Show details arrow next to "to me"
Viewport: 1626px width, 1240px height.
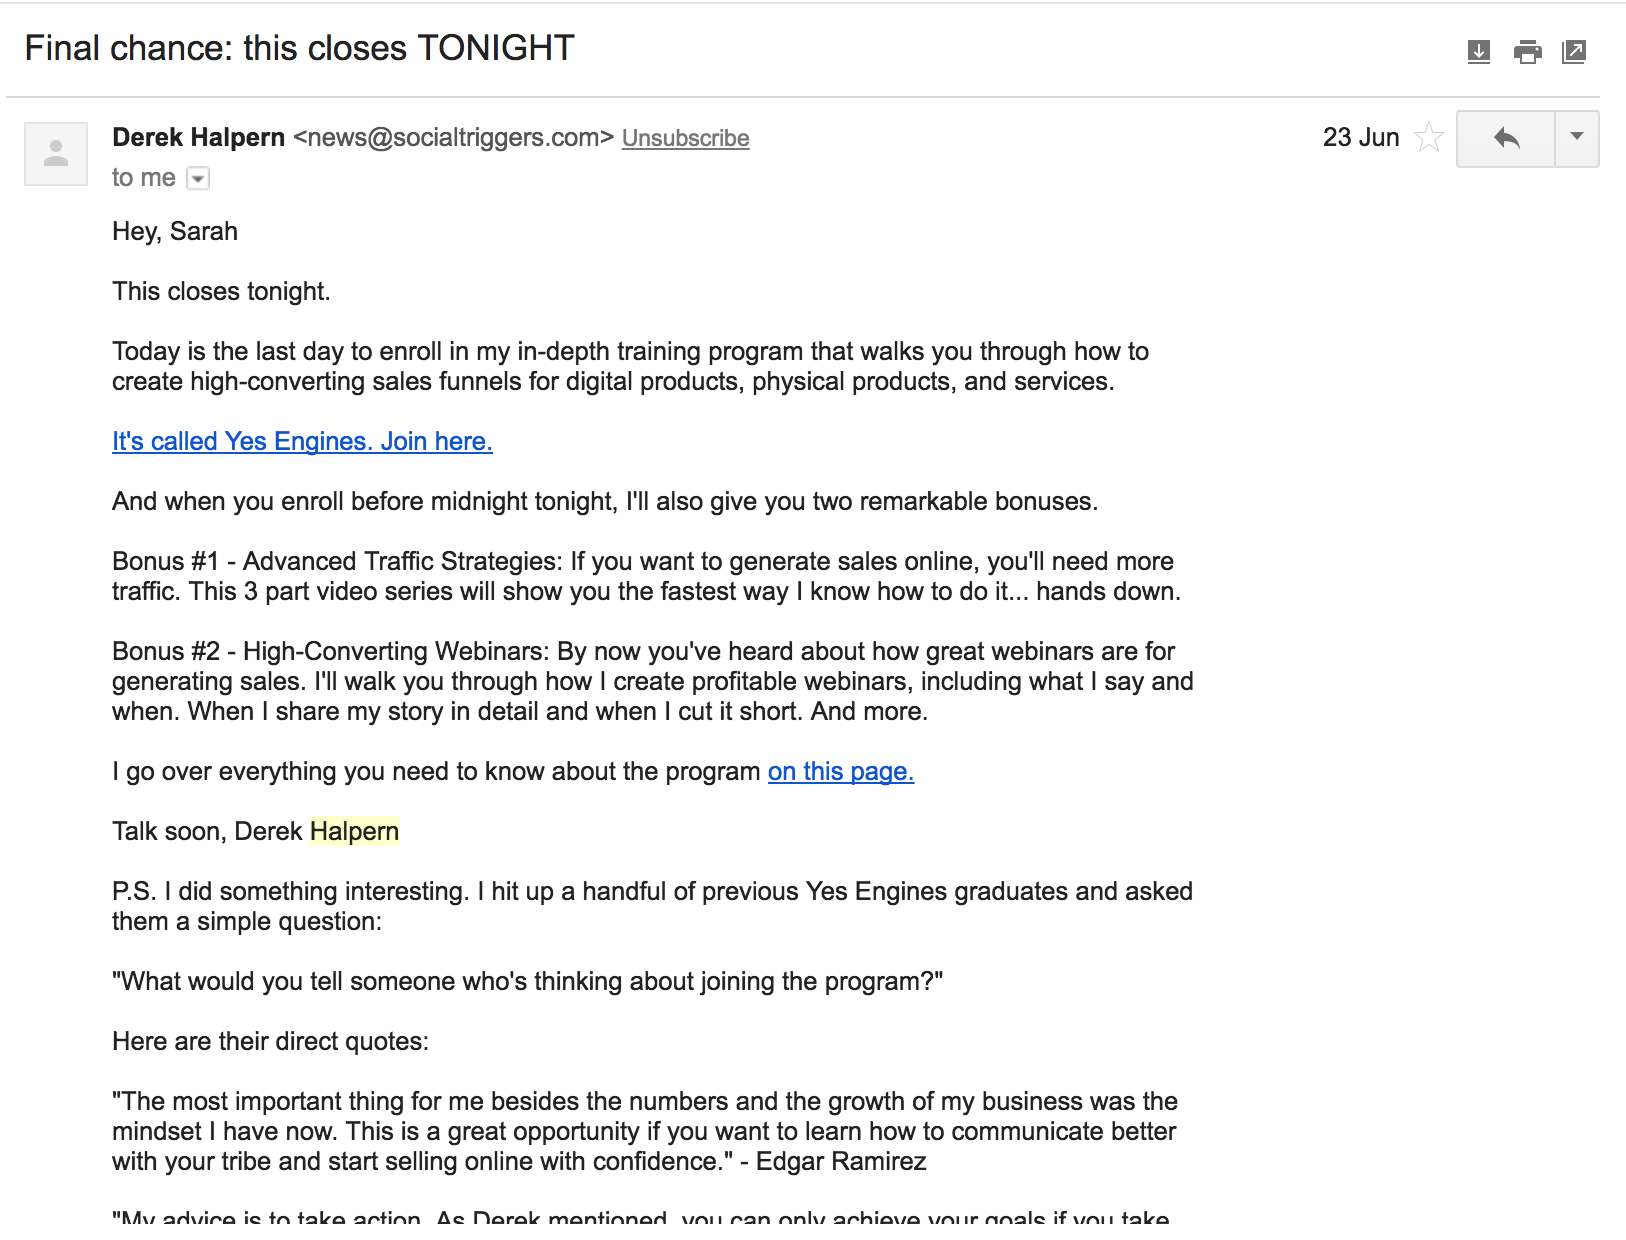click(199, 179)
